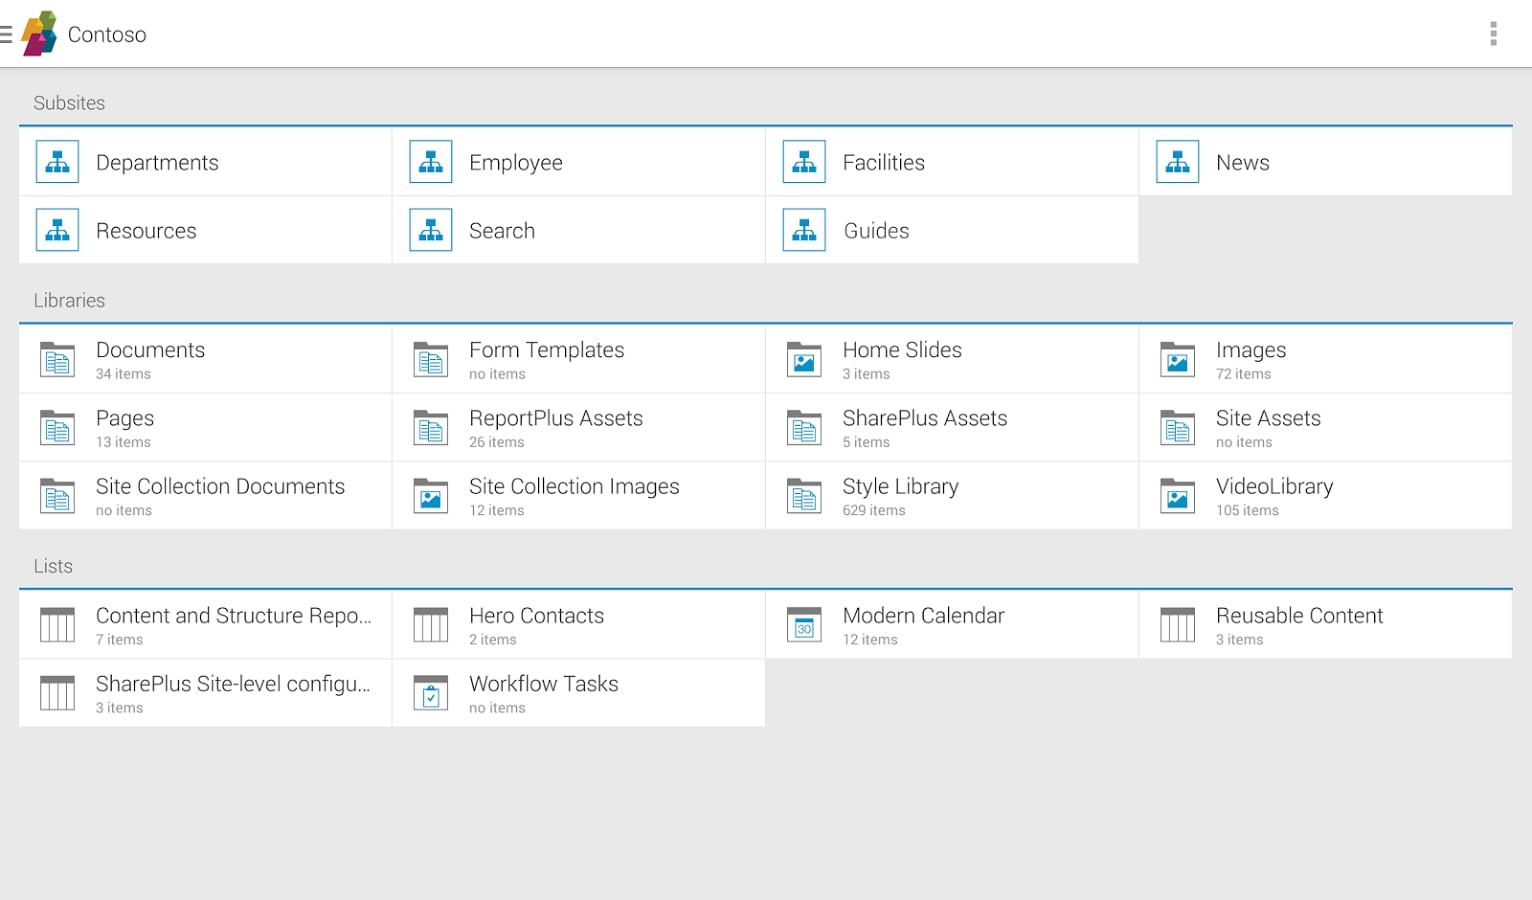Select the Search subsite label
The width and height of the screenshot is (1532, 900).
(502, 231)
